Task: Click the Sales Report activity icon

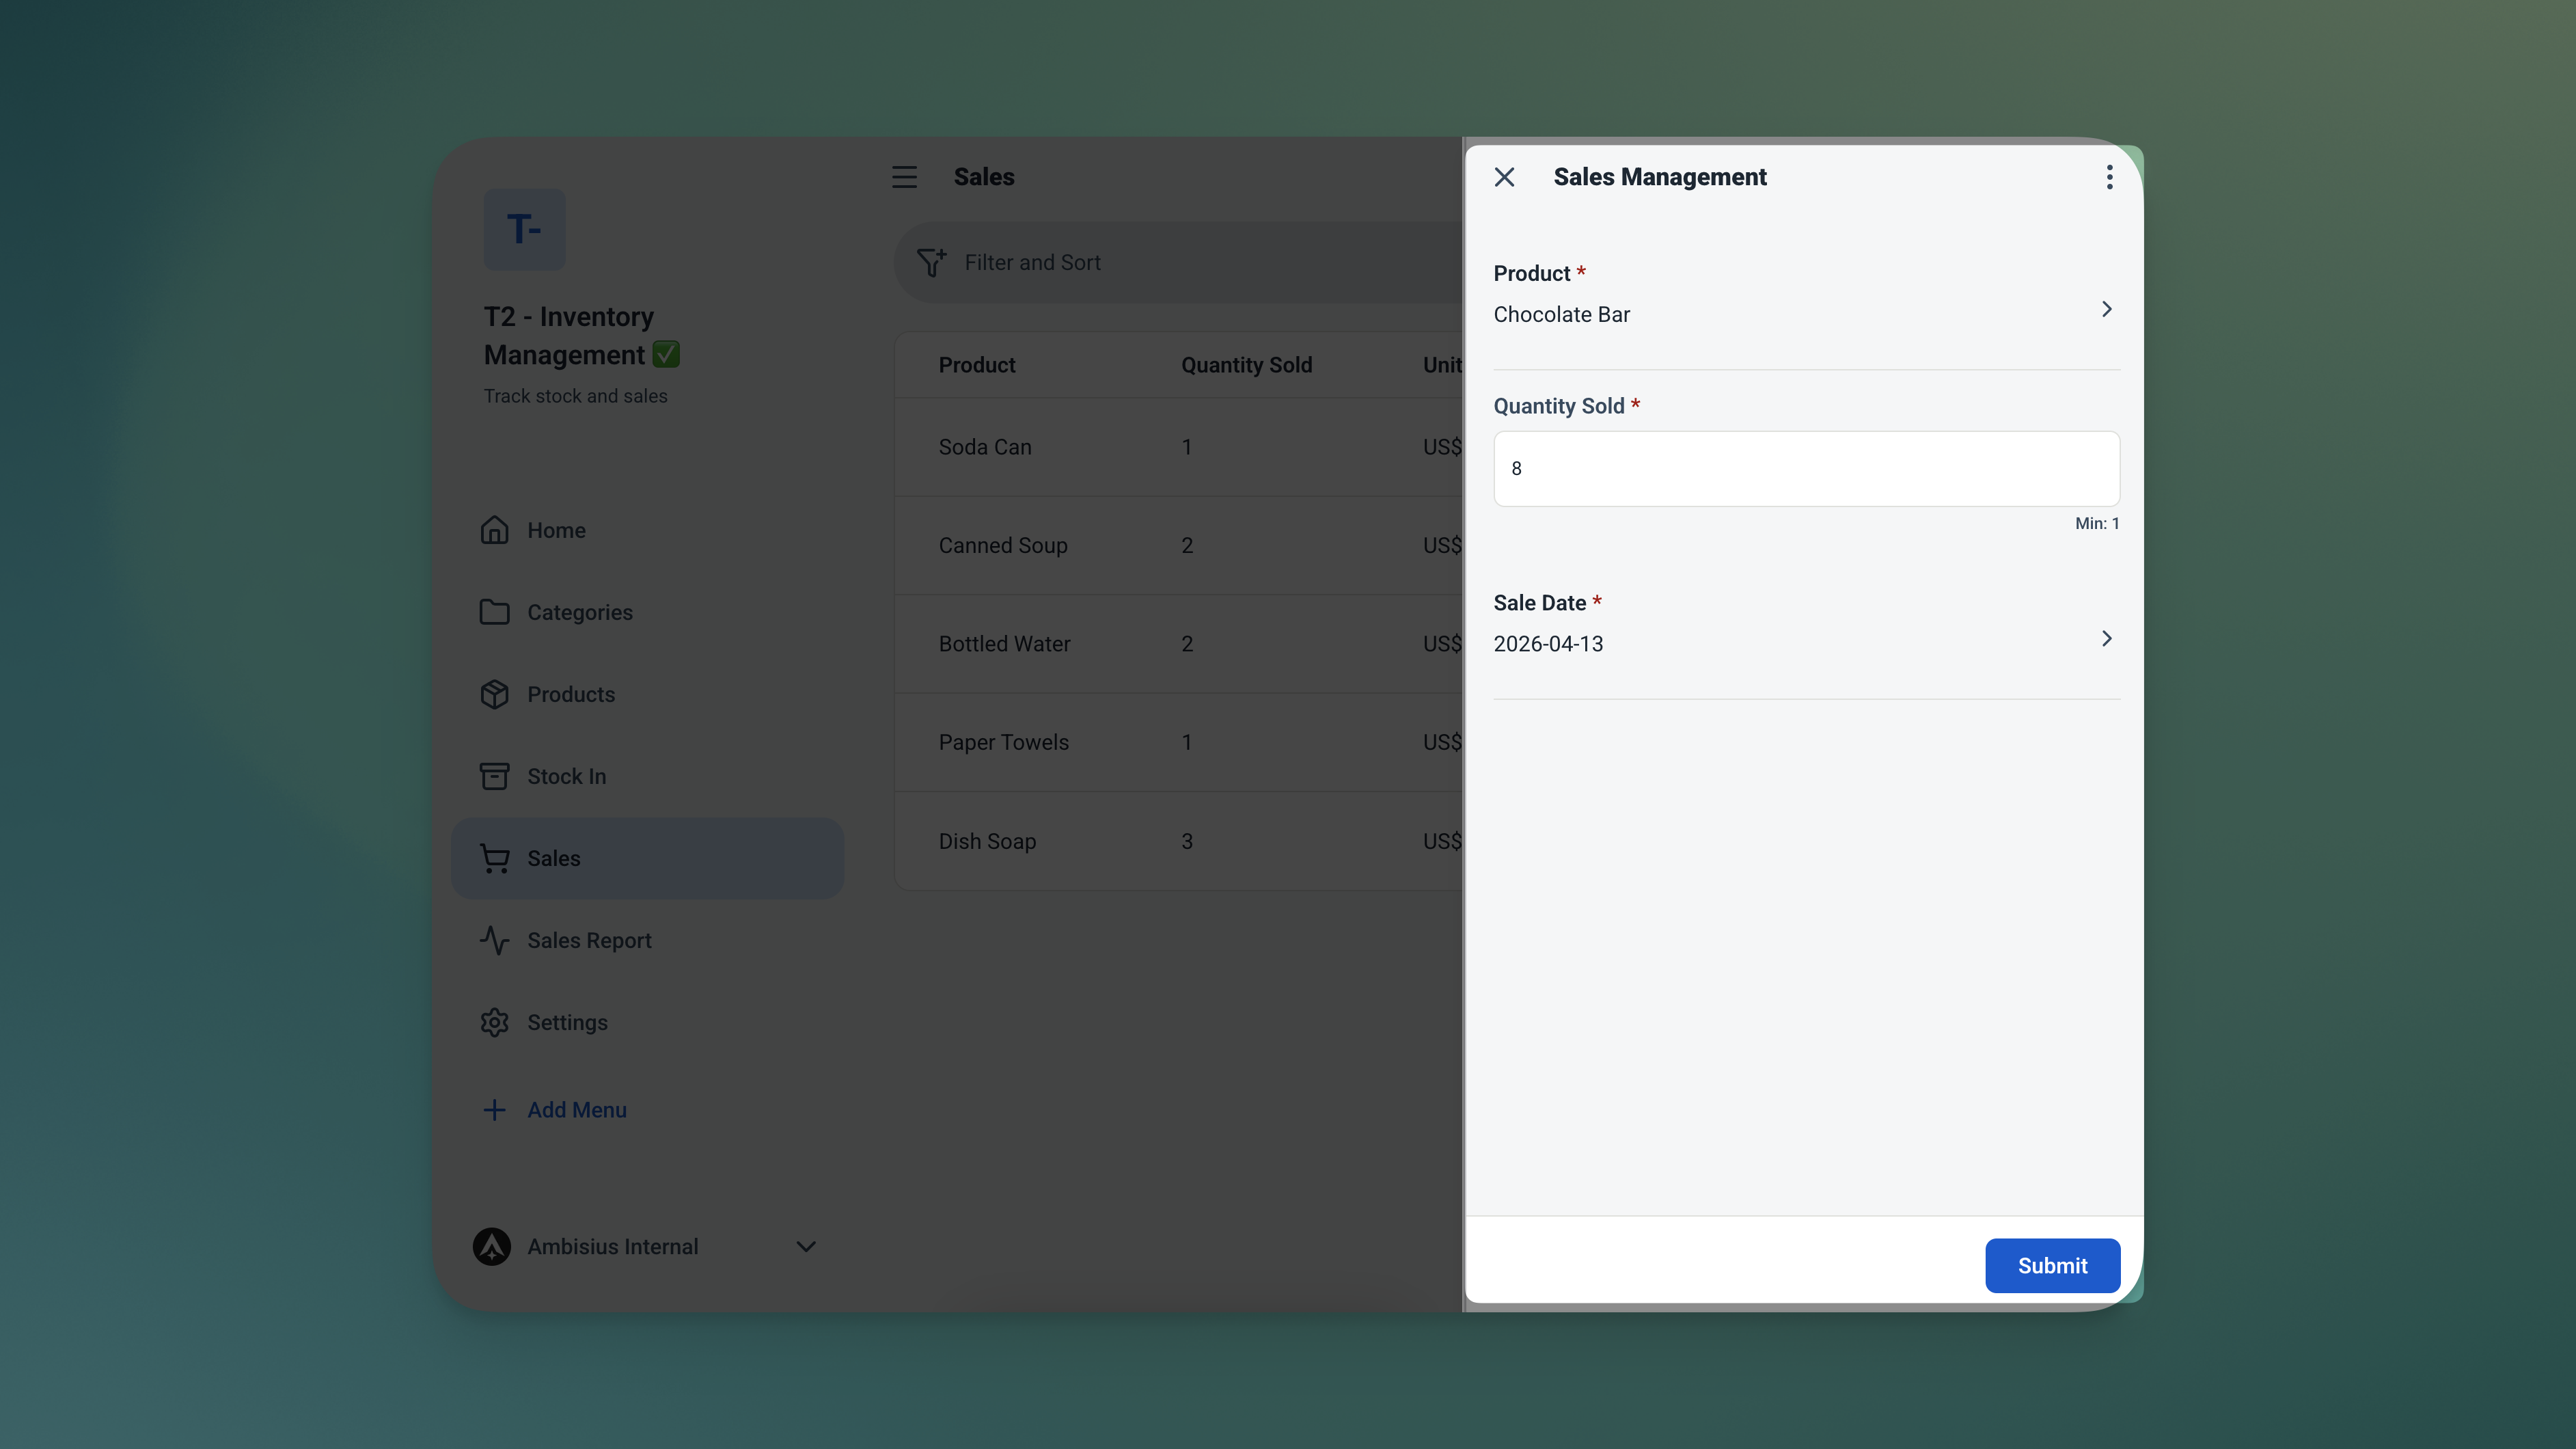Action: pyautogui.click(x=494, y=940)
